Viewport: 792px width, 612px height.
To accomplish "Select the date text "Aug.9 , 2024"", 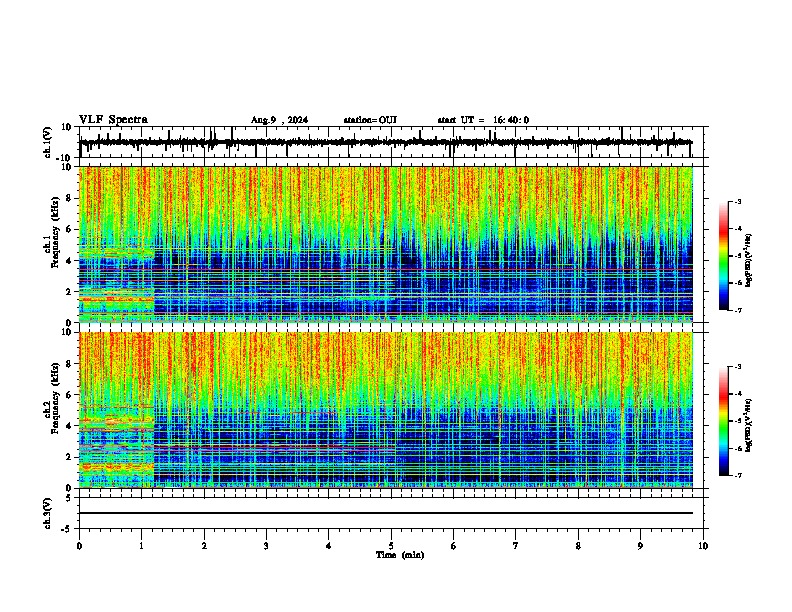I will (x=279, y=120).
